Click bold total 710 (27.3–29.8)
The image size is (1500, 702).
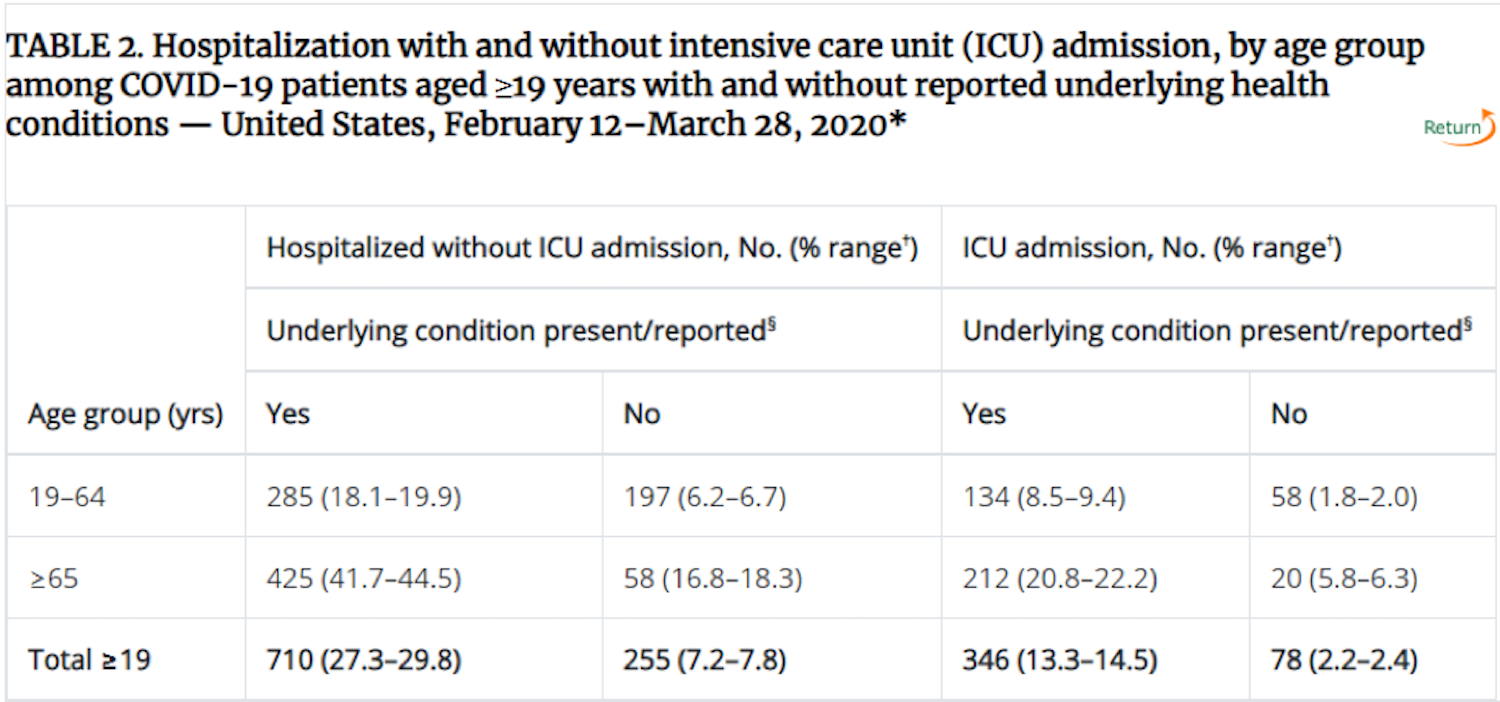point(366,660)
